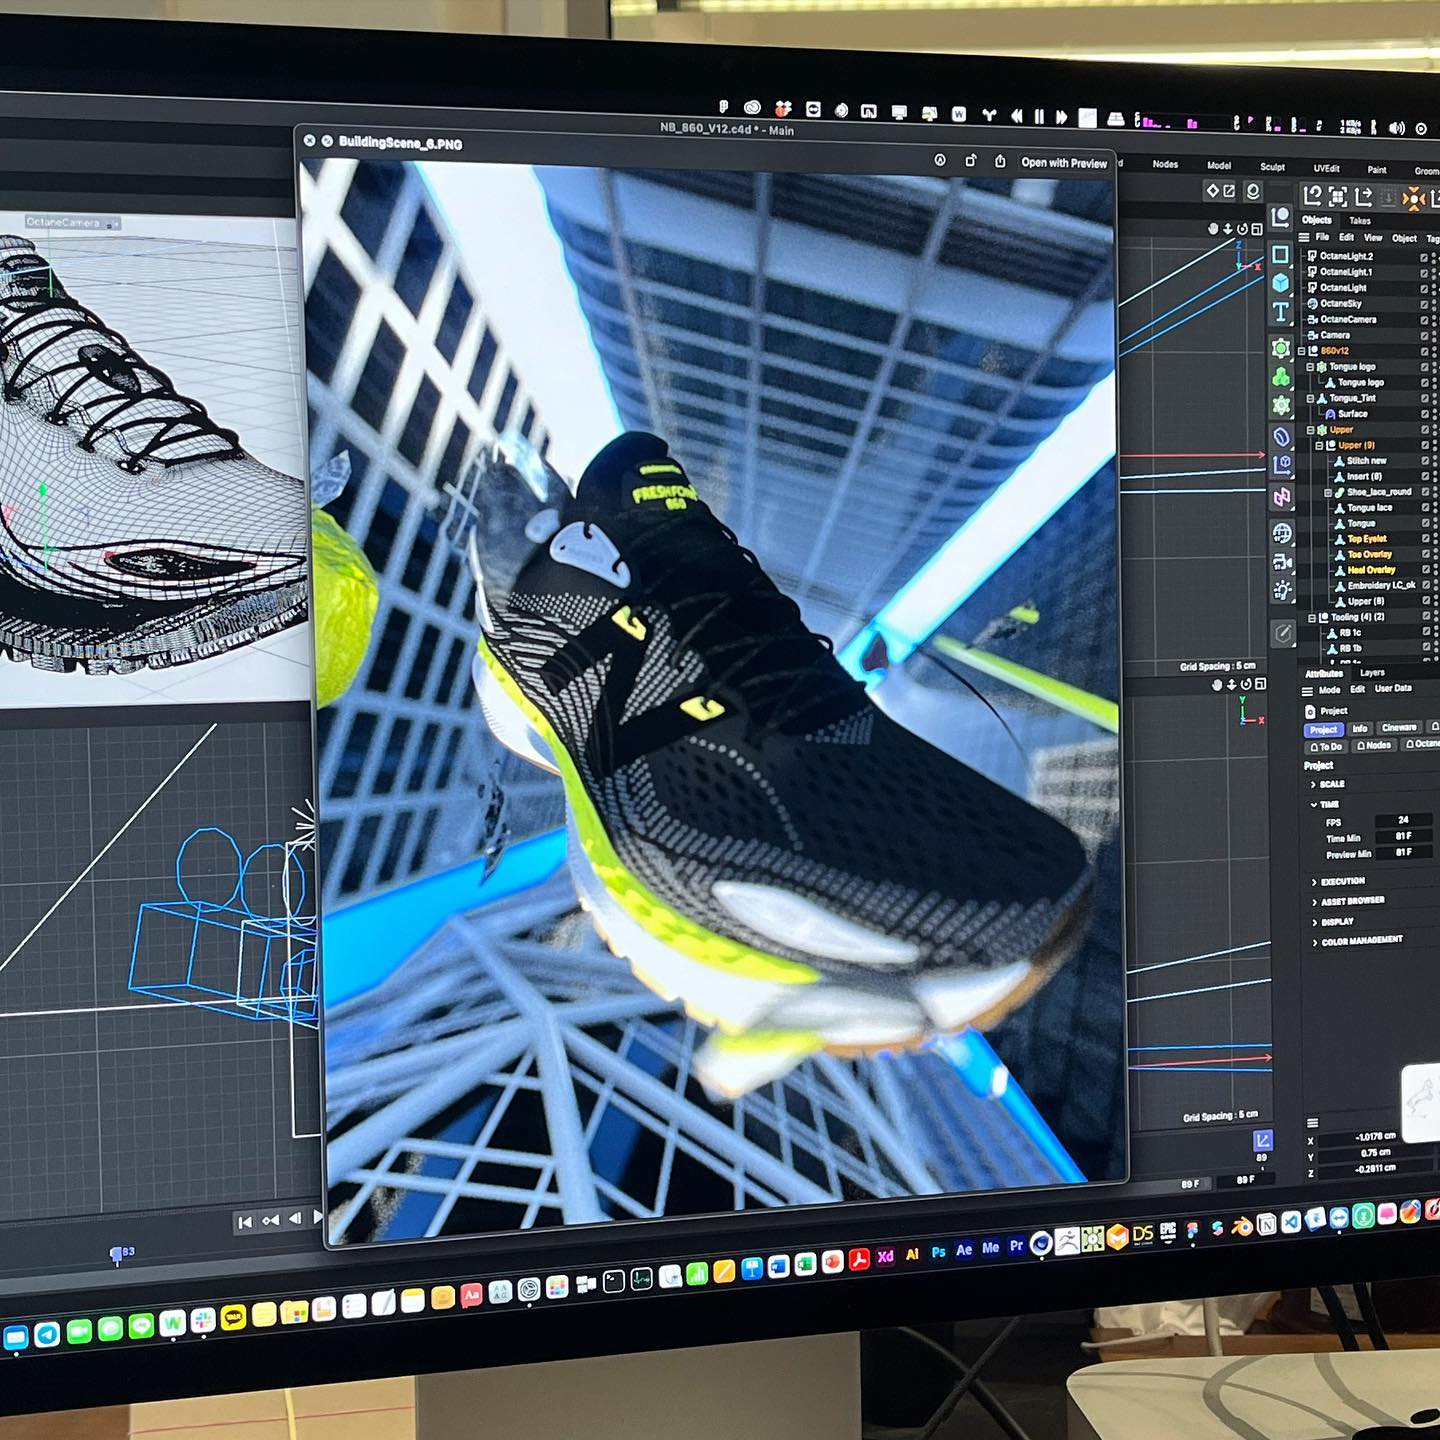Expand the EXECUTION section
Screen dimensions: 1440x1440
coord(1314,882)
